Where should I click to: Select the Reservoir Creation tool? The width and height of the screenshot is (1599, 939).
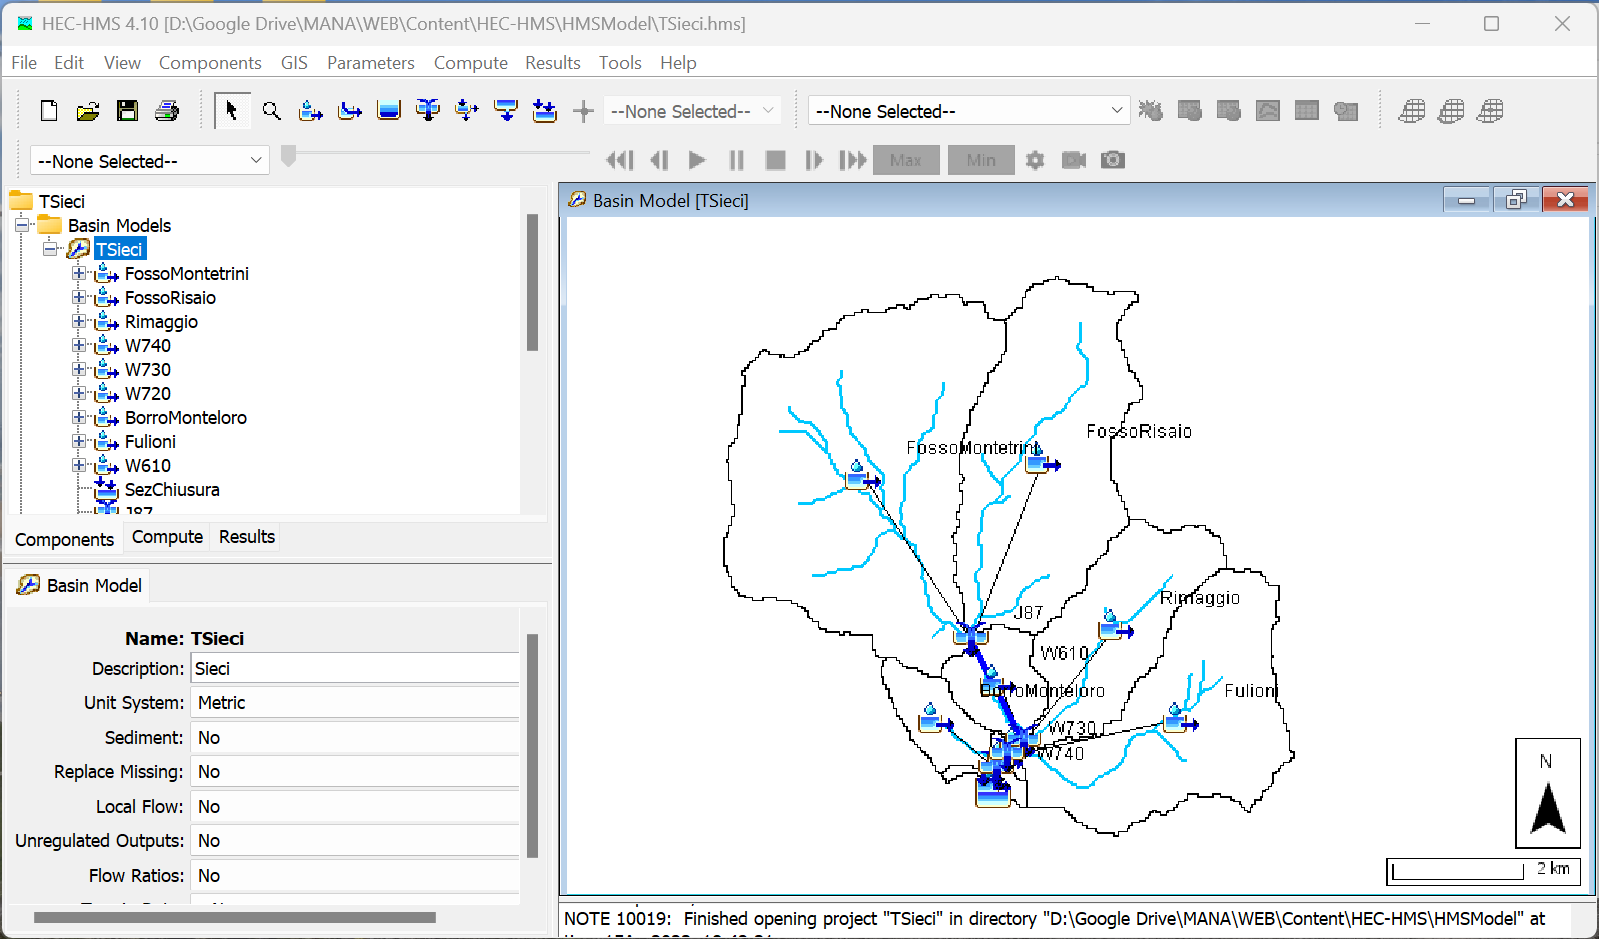389,111
